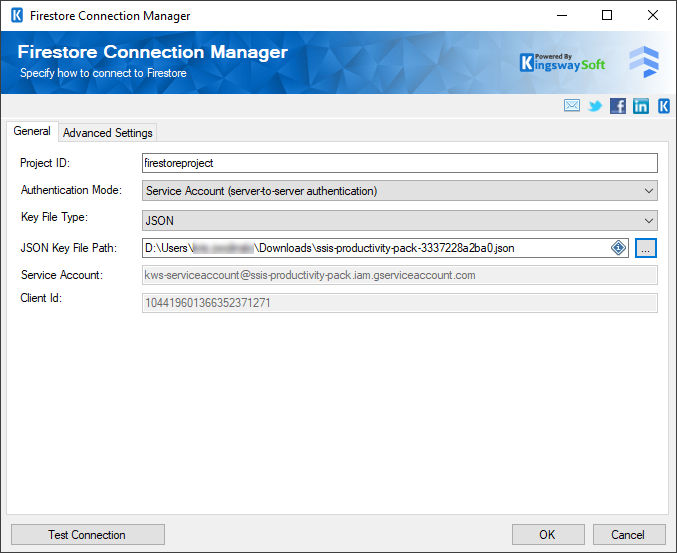Click the Project ID input field

[x=400, y=163]
